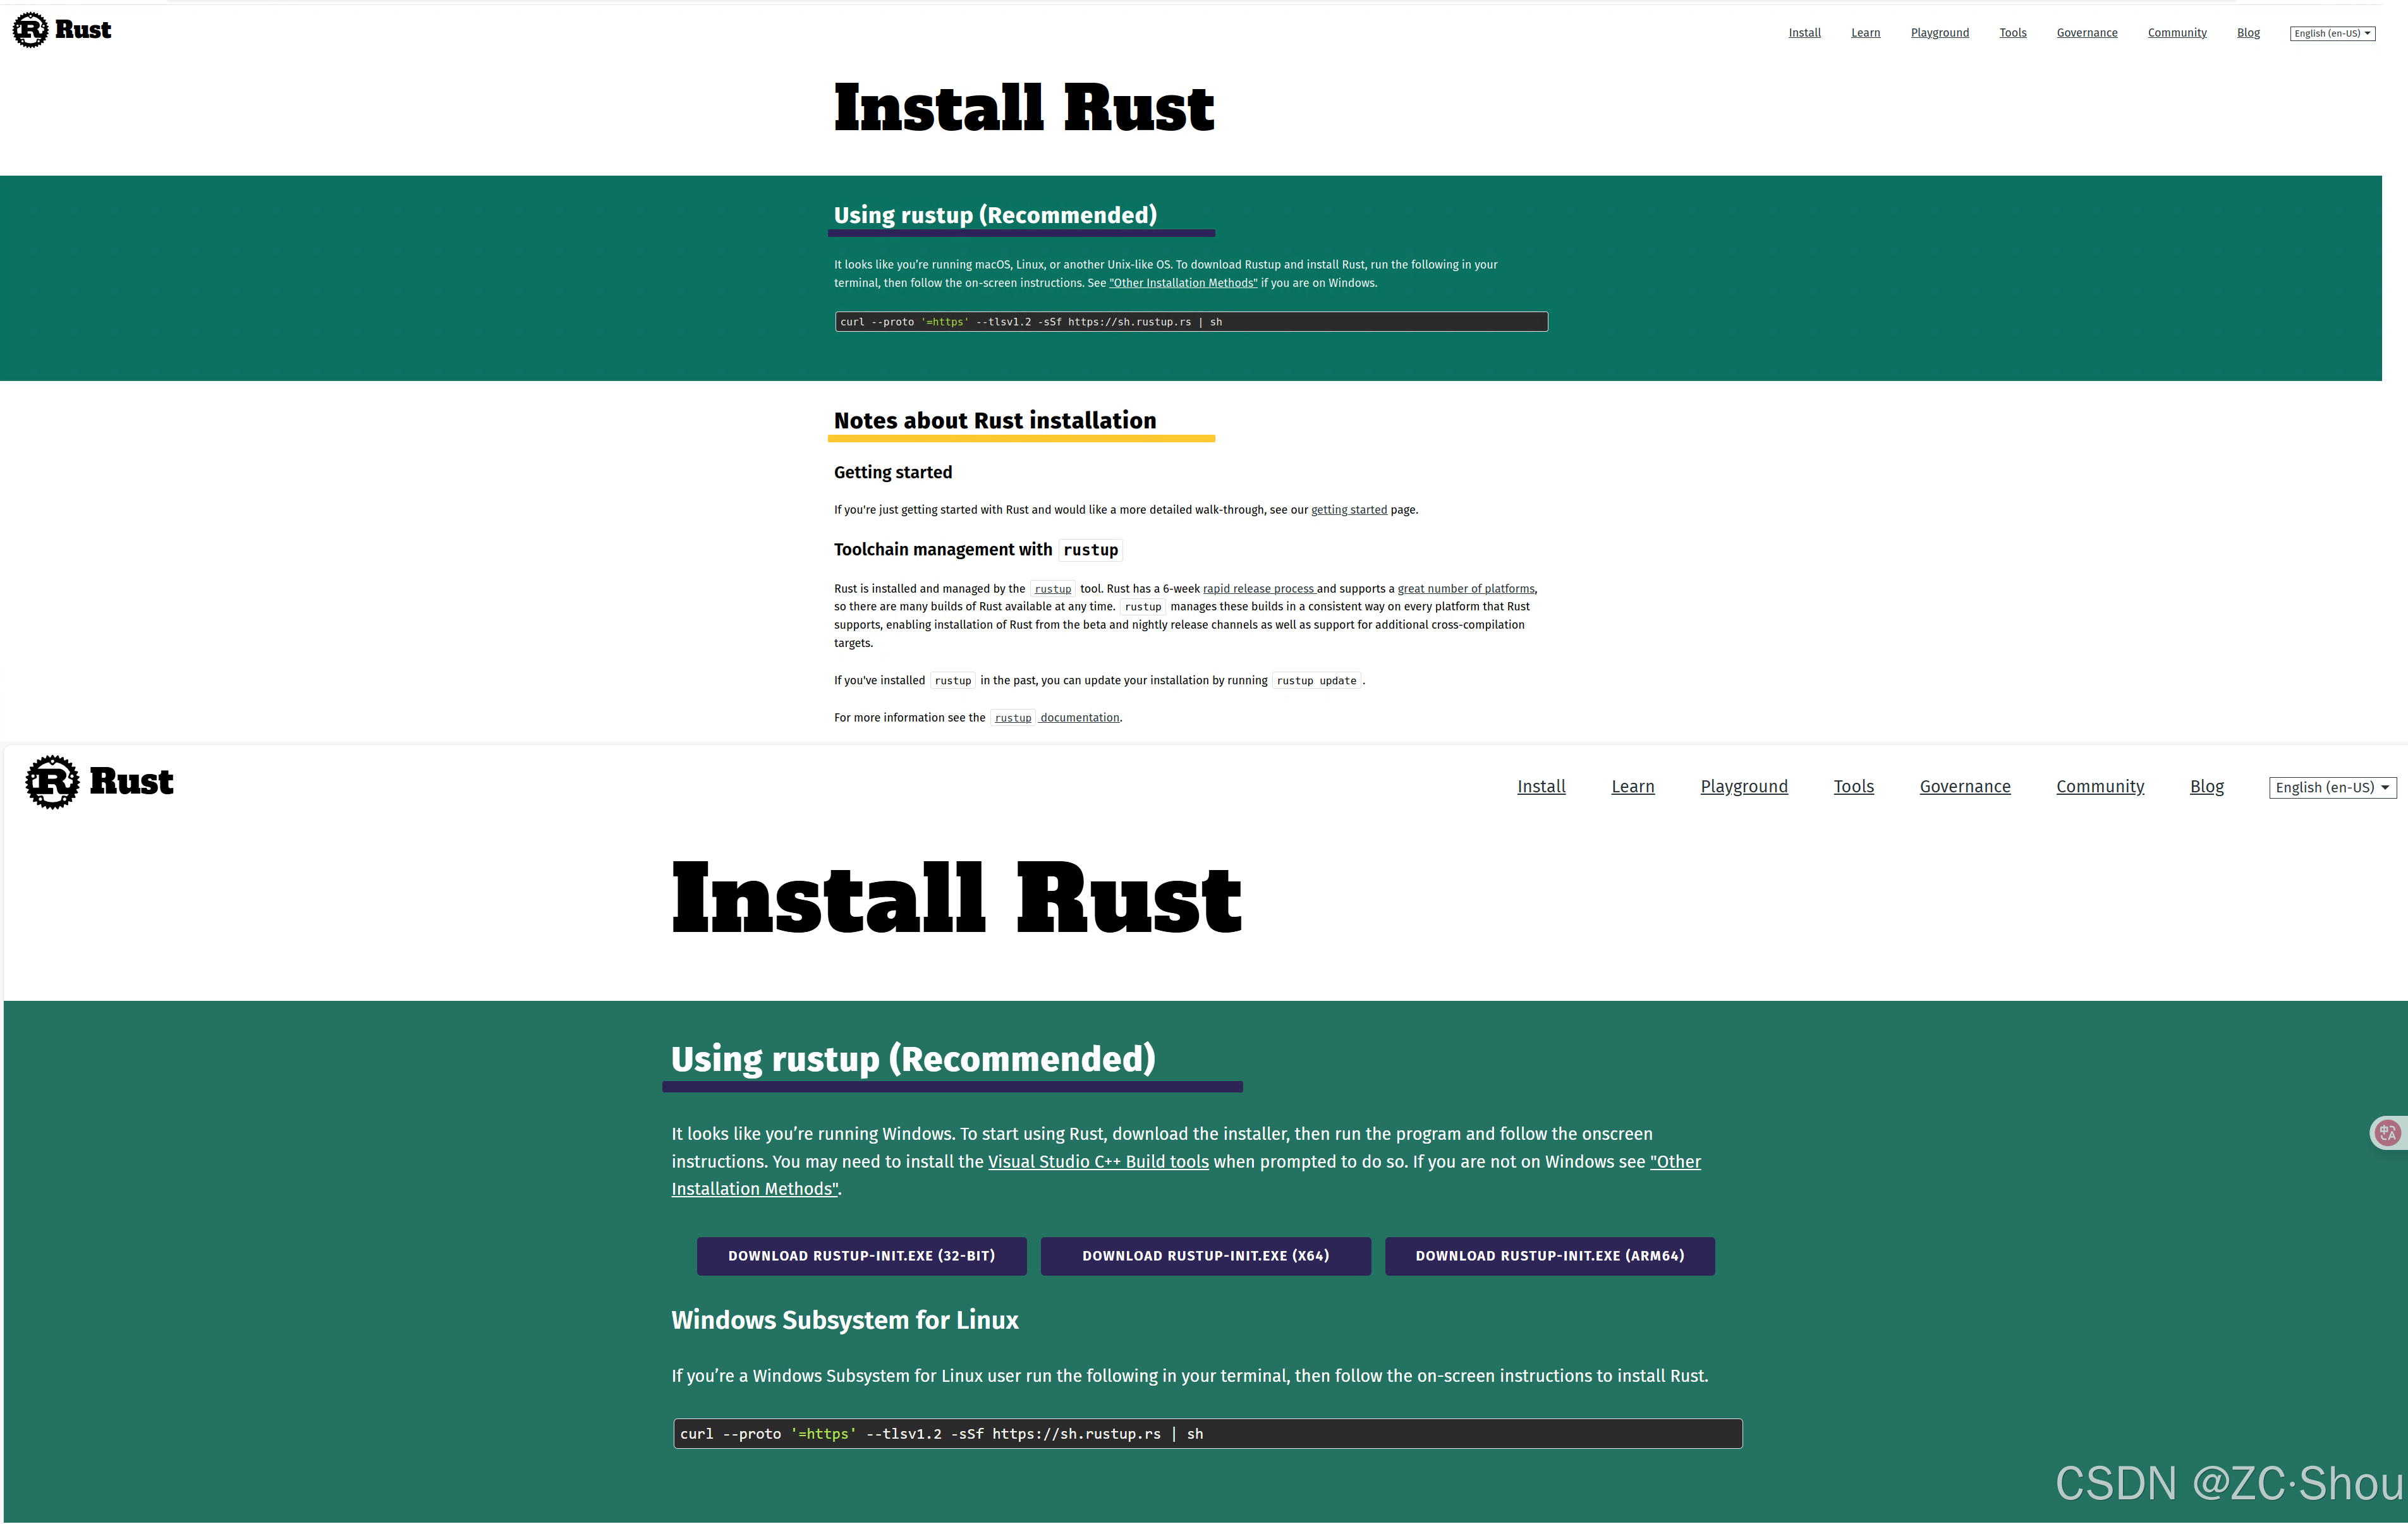Screen dimensions: 2408x1524
Task: Click the floating translate icon at right edge
Action: point(2388,1133)
